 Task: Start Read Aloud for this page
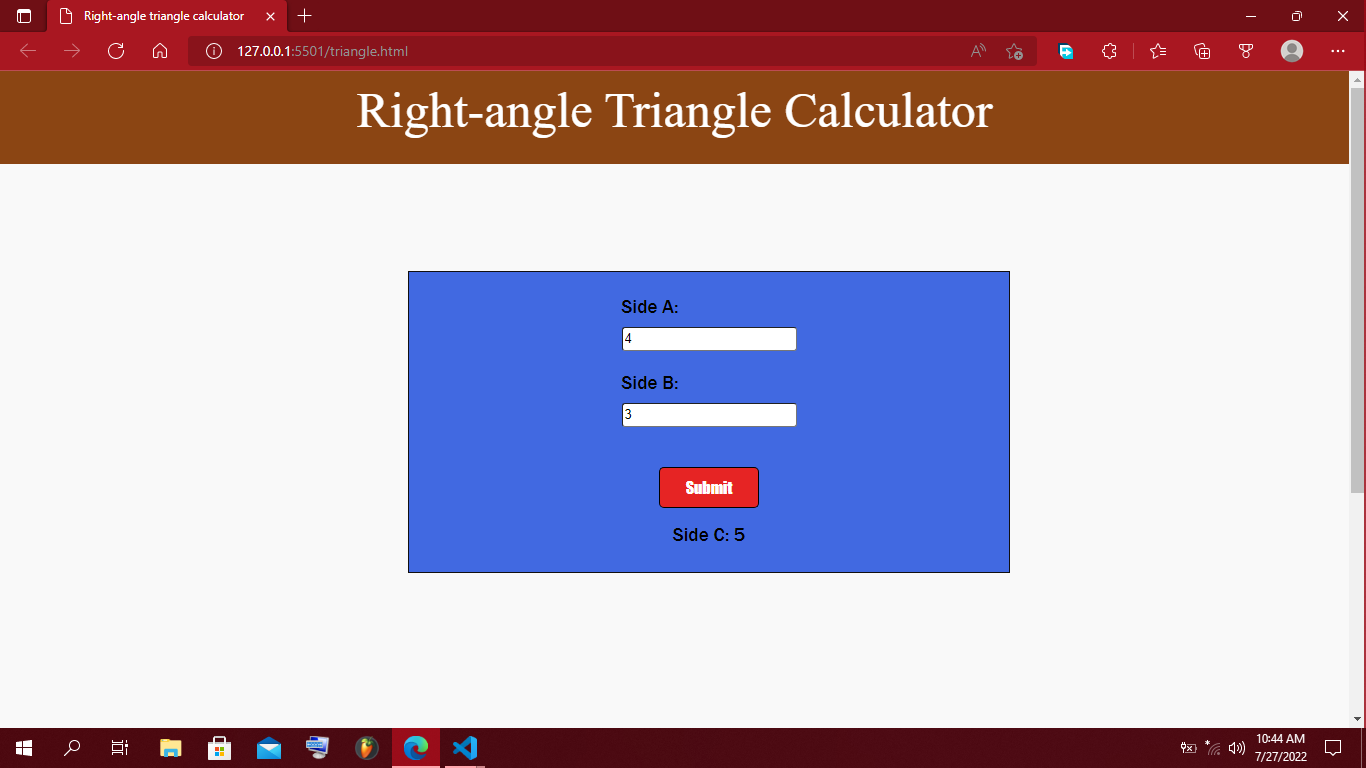[977, 51]
